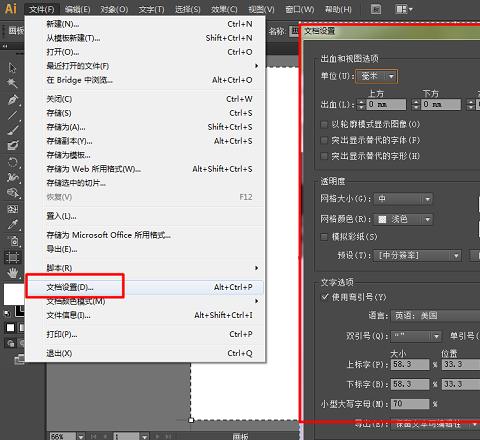Screen dimensions: 480x440
Task: Click the stroke color swatch
Action: (x=20, y=311)
